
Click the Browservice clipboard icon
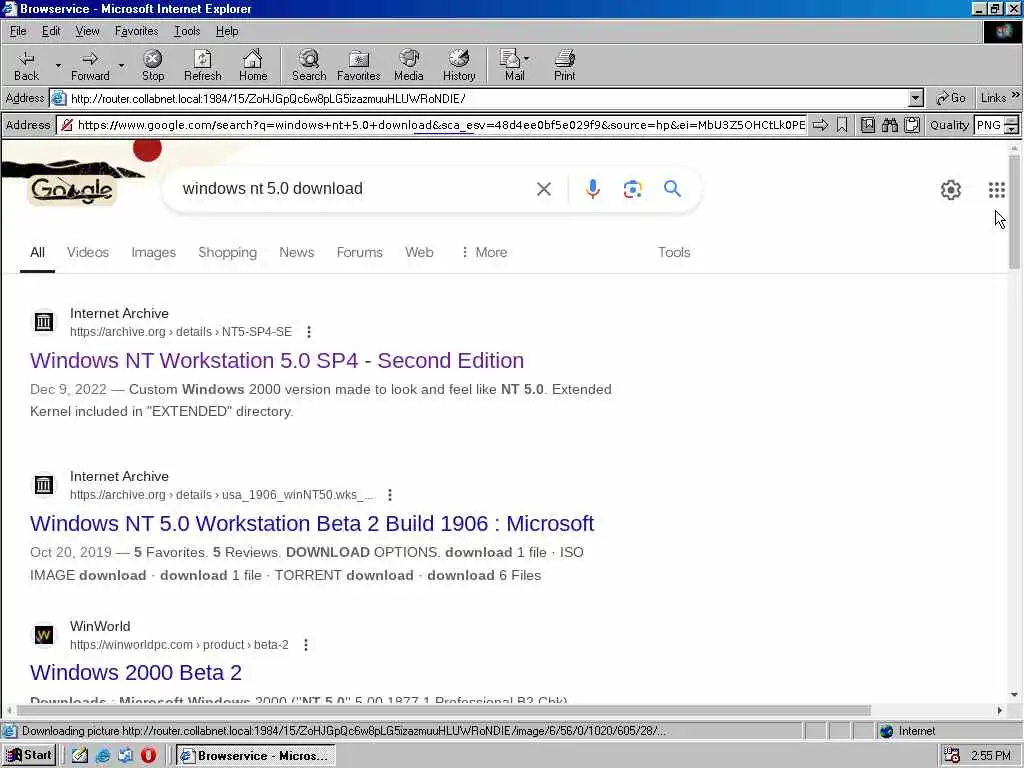[912, 125]
